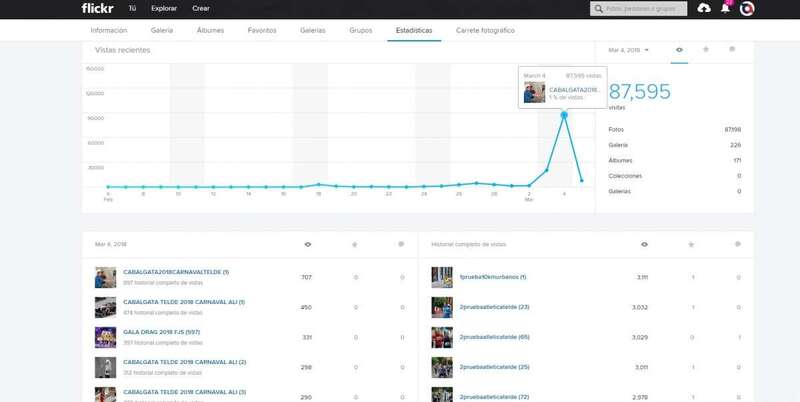The image size is (800, 402).
Task: Sort all-time list by favorites star icon
Action: pos(690,244)
